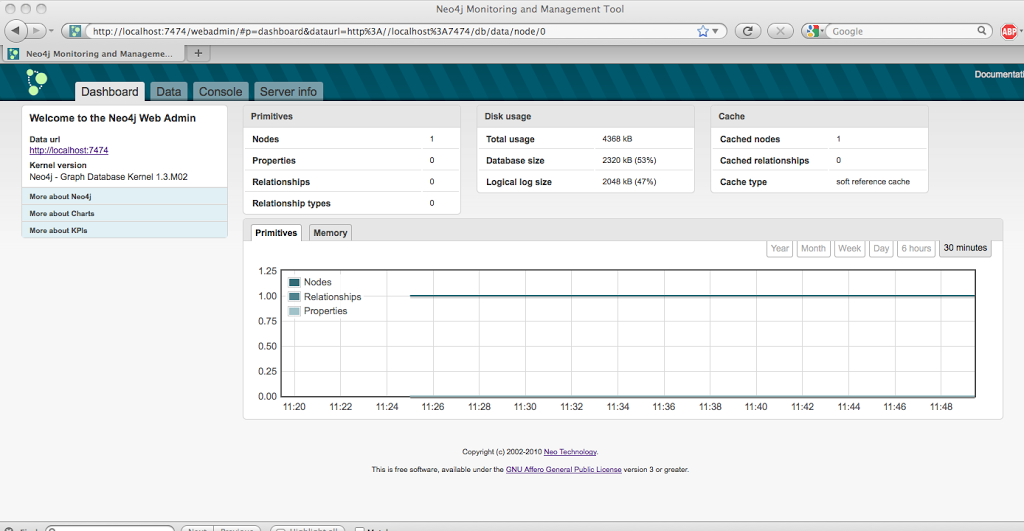Reload the page
The image size is (1024, 531).
point(748,31)
